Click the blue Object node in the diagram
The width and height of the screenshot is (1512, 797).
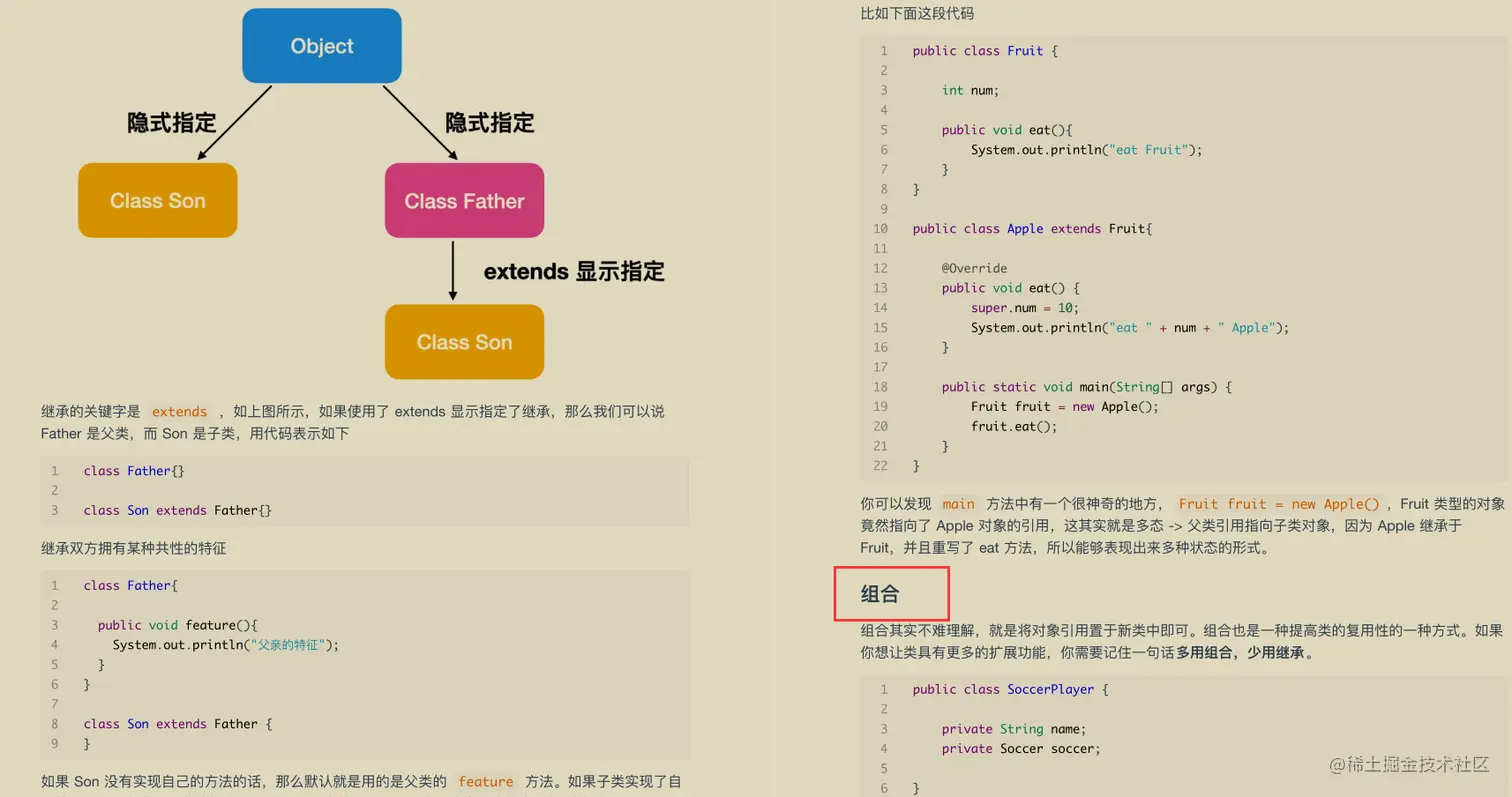pyautogui.click(x=321, y=45)
